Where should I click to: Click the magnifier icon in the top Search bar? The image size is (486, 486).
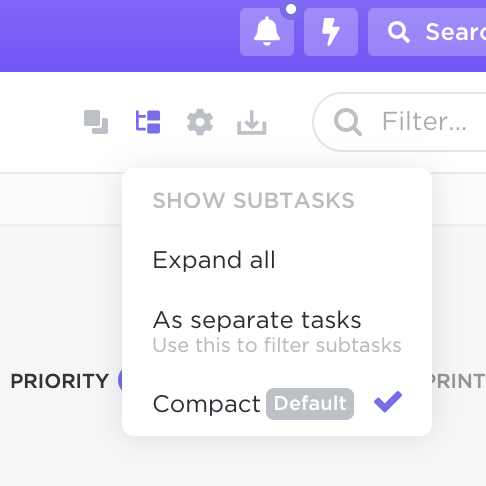point(399,32)
